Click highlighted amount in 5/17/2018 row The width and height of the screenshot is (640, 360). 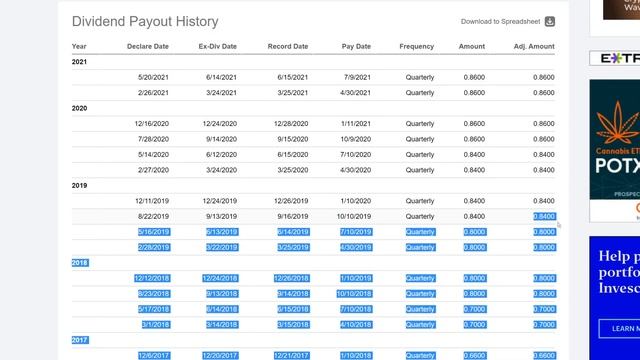pyautogui.click(x=475, y=309)
